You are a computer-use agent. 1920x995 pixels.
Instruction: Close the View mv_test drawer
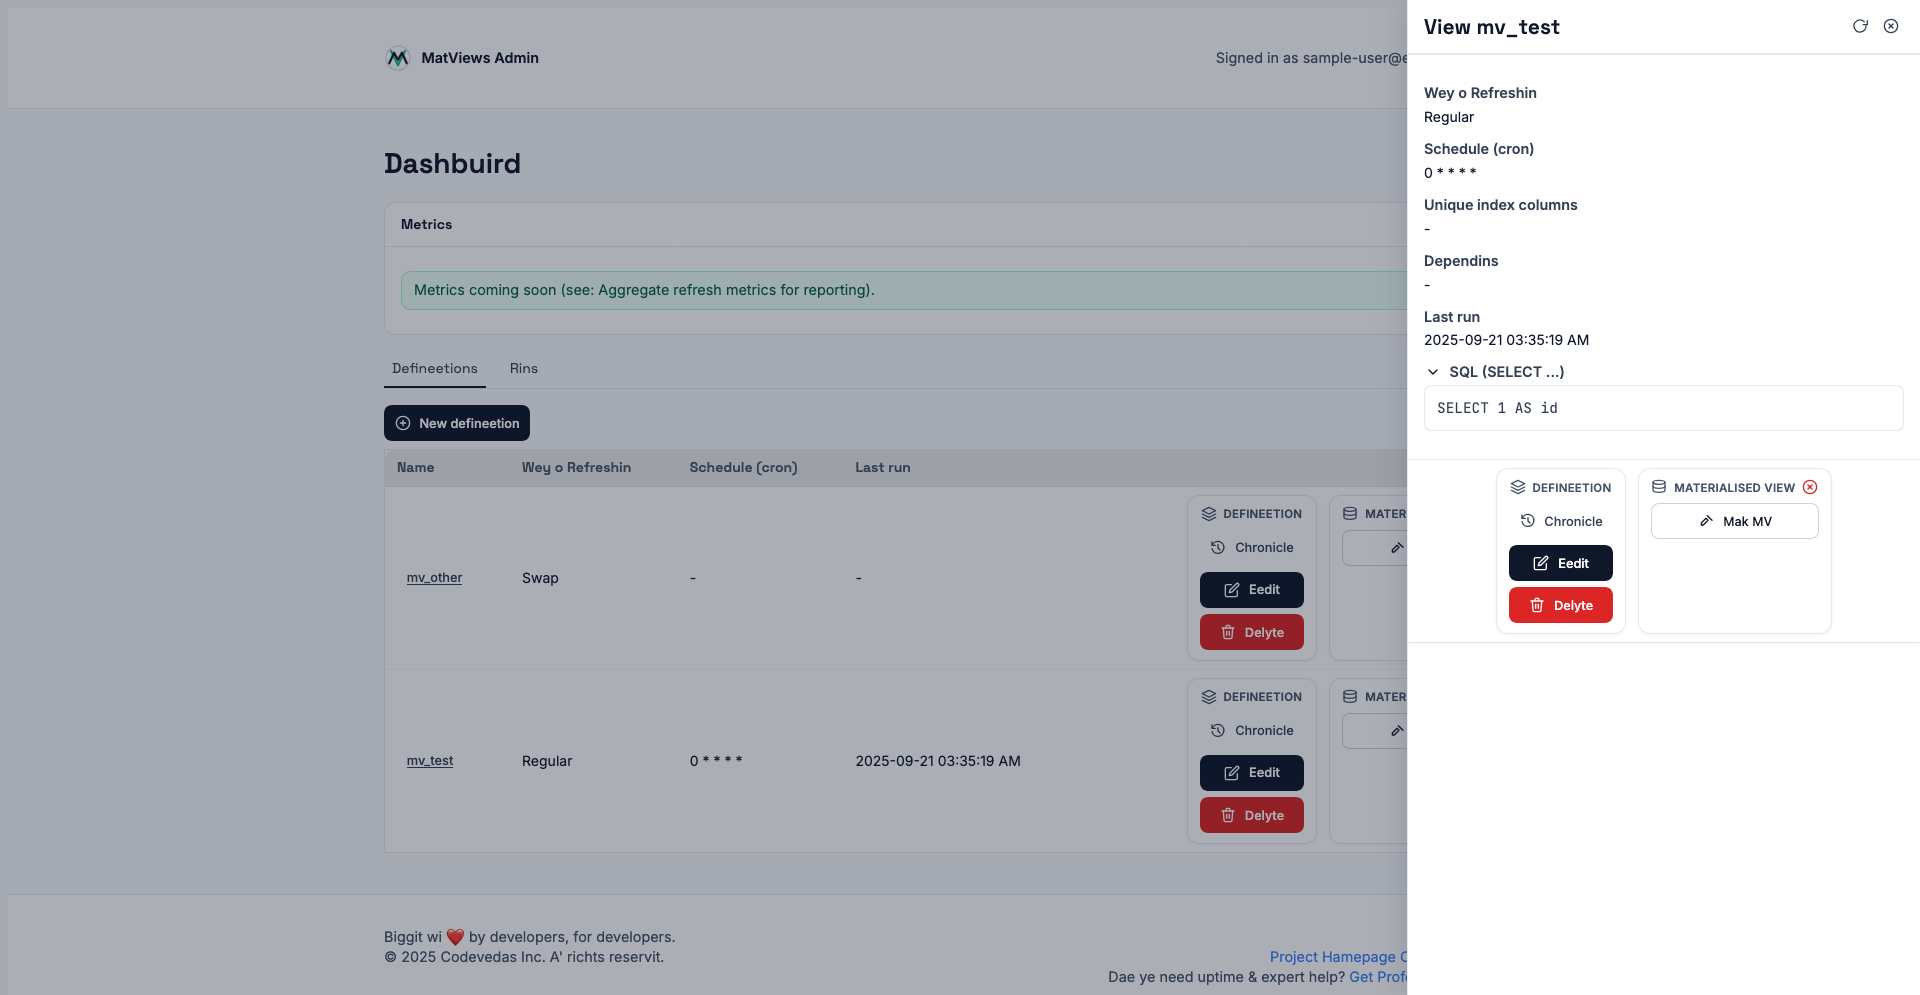1891,27
